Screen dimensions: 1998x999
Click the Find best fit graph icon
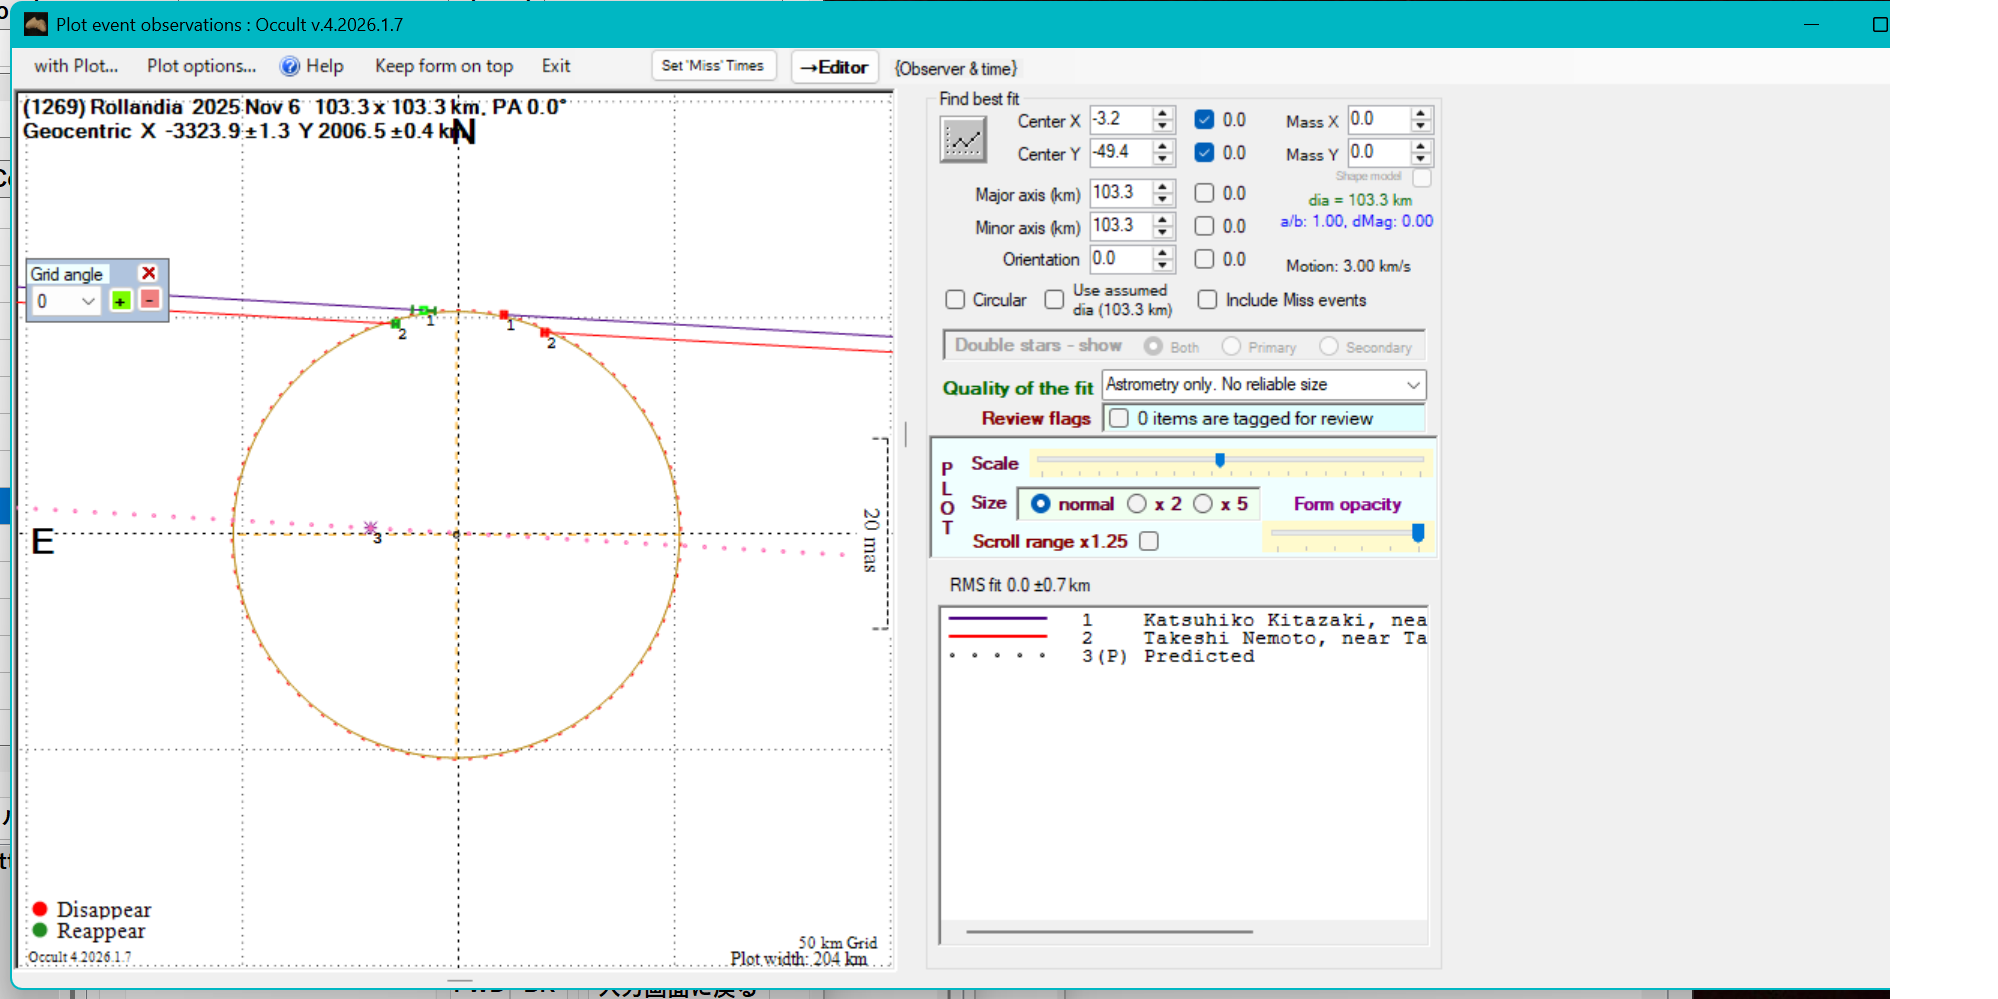pos(963,139)
